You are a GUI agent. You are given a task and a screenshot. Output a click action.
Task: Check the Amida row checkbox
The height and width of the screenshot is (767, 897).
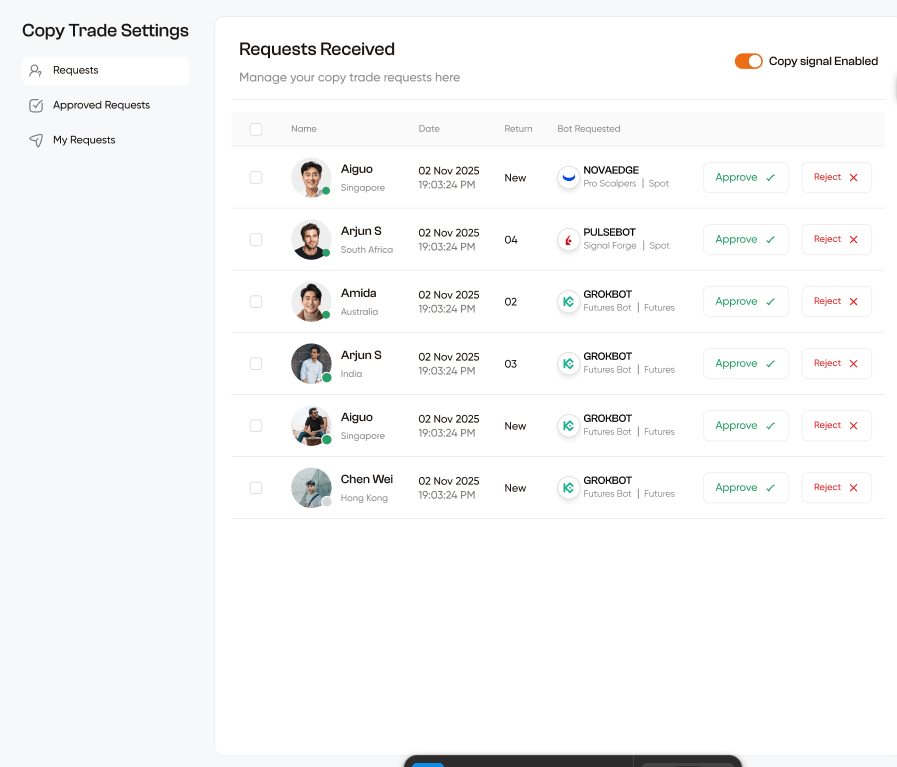[256, 301]
